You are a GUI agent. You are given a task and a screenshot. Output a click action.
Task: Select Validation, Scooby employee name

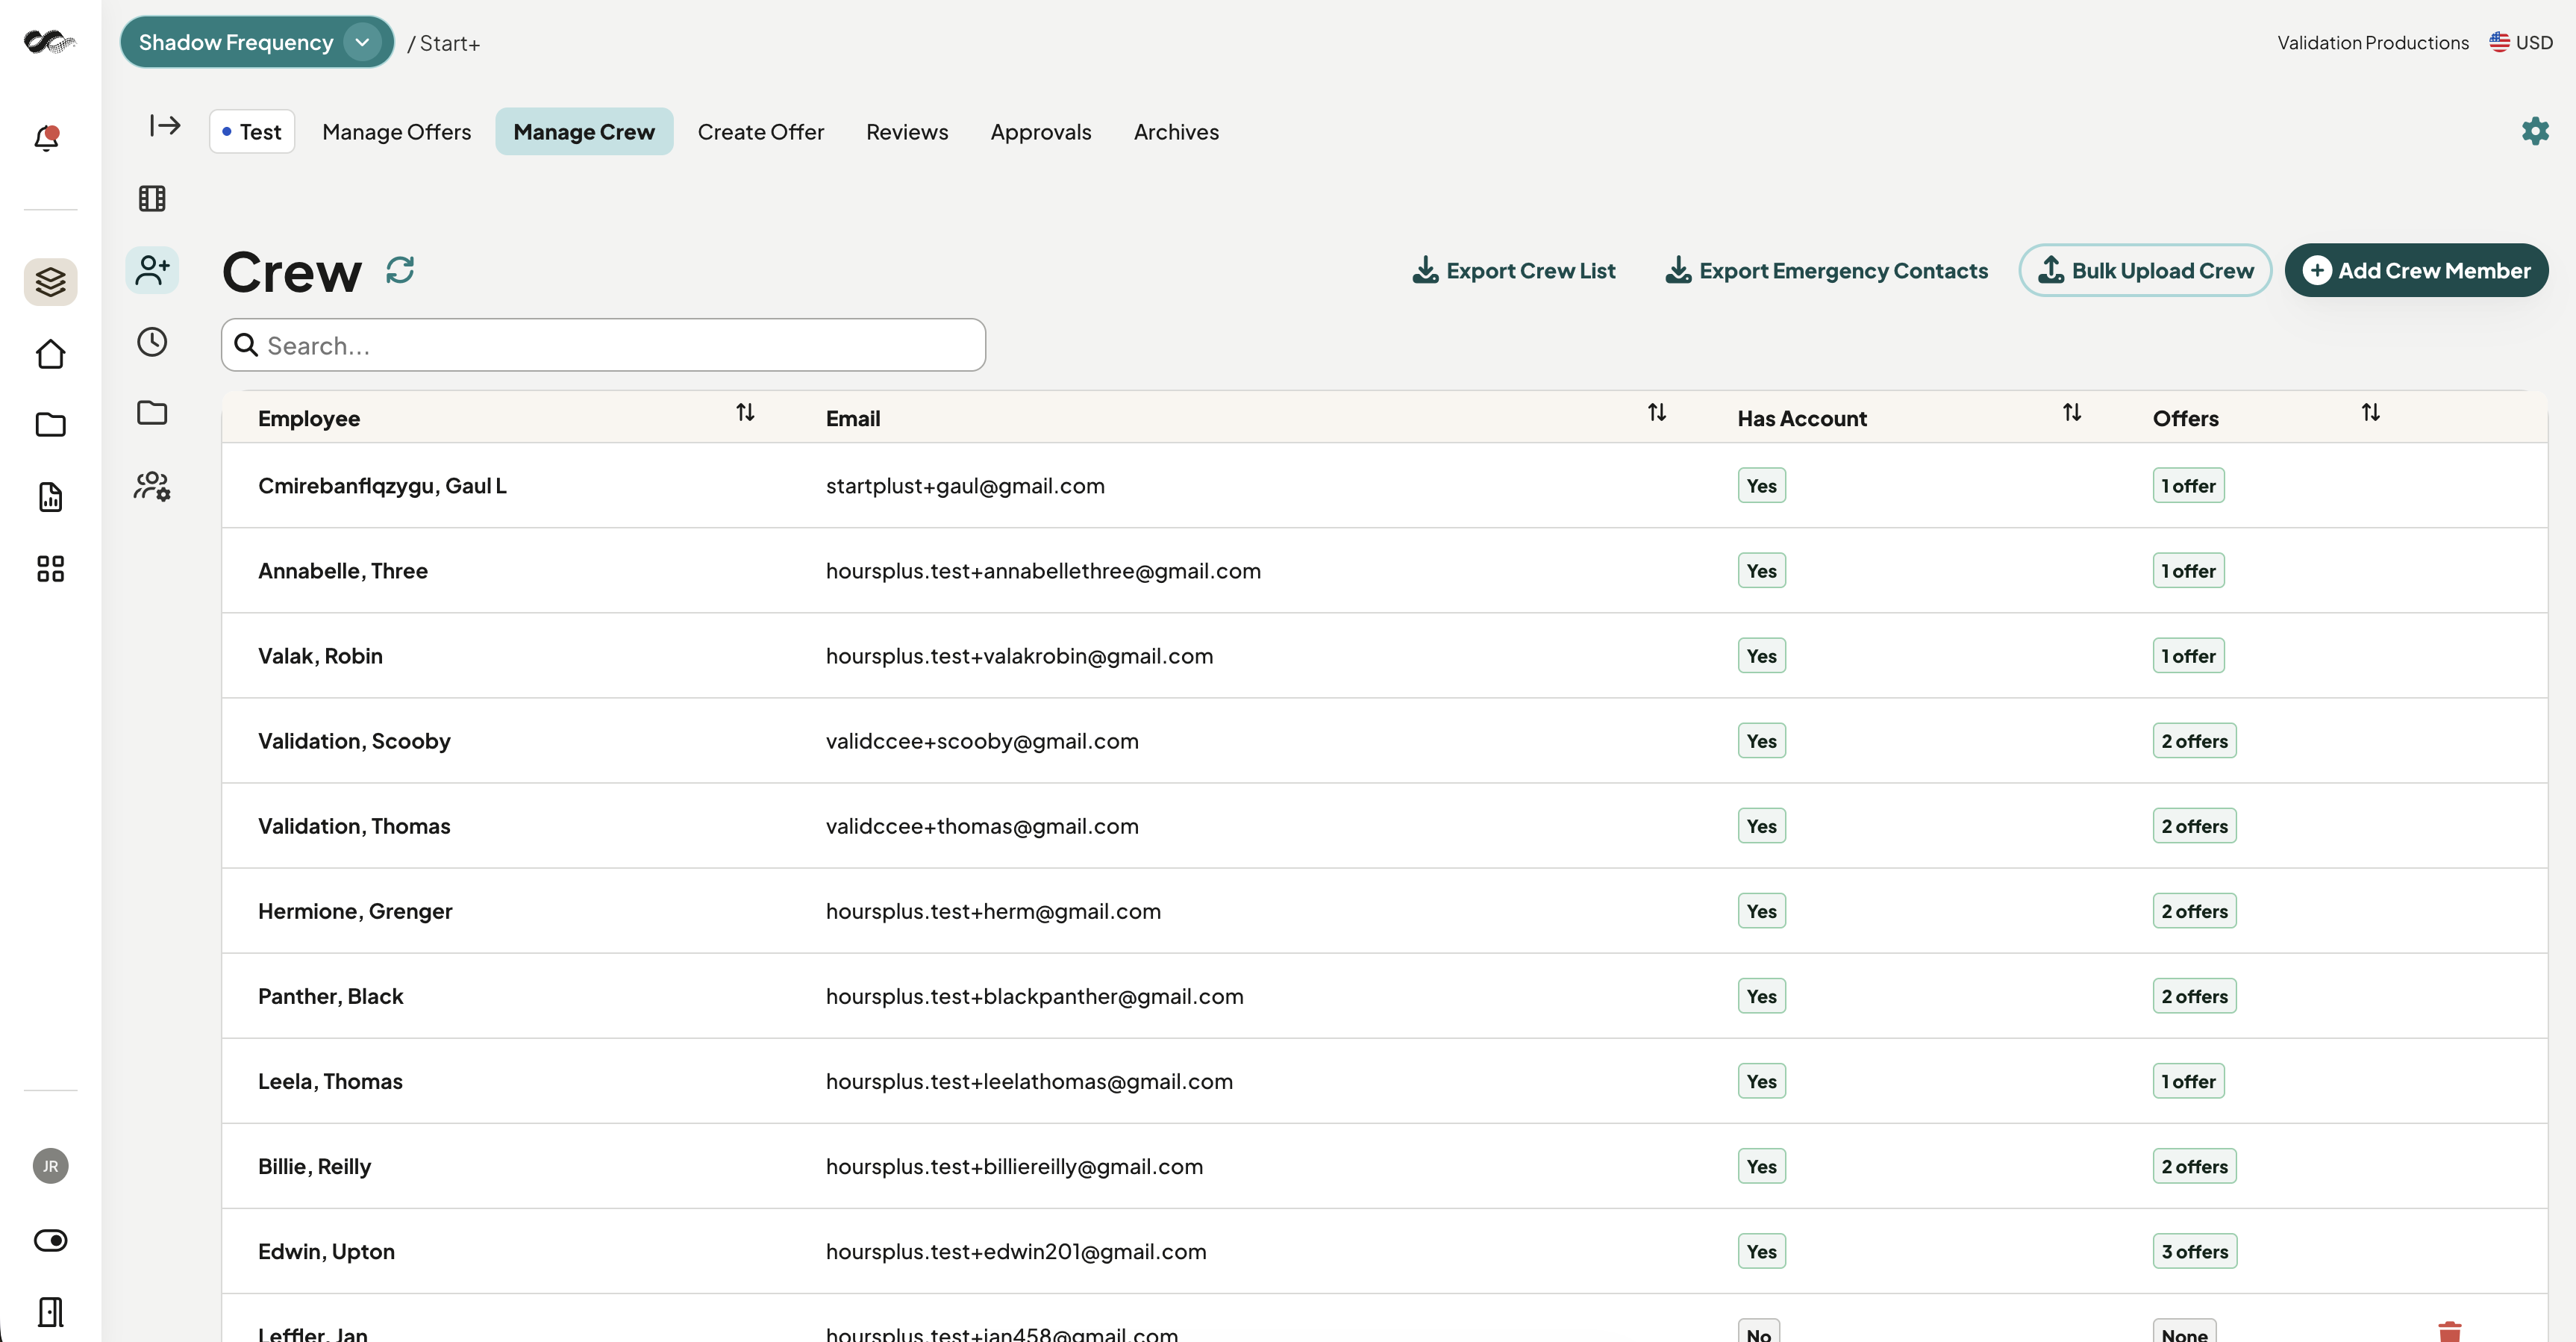tap(354, 740)
